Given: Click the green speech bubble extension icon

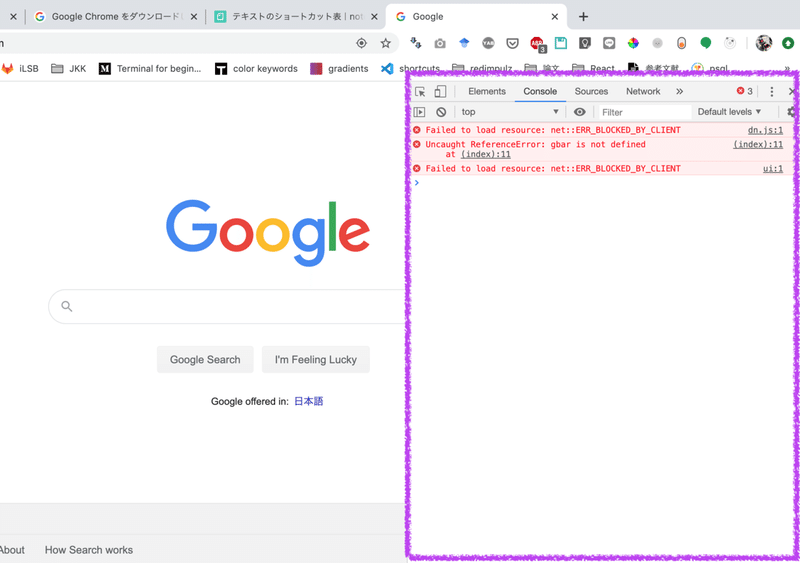Looking at the screenshot, I should [706, 43].
